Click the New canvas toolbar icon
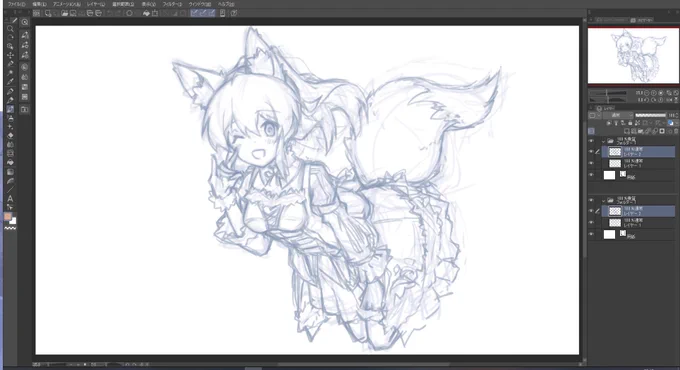The height and width of the screenshot is (370, 680). coord(48,13)
